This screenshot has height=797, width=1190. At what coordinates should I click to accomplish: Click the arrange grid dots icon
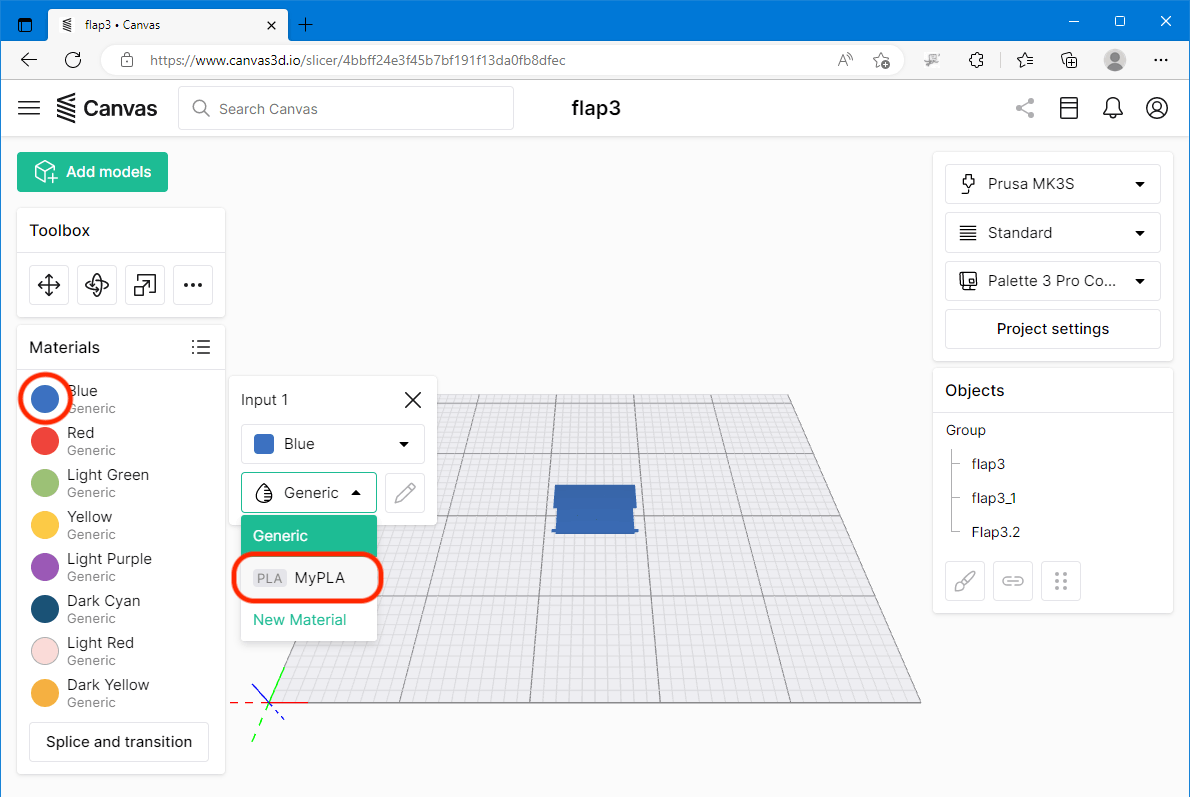tap(1061, 581)
